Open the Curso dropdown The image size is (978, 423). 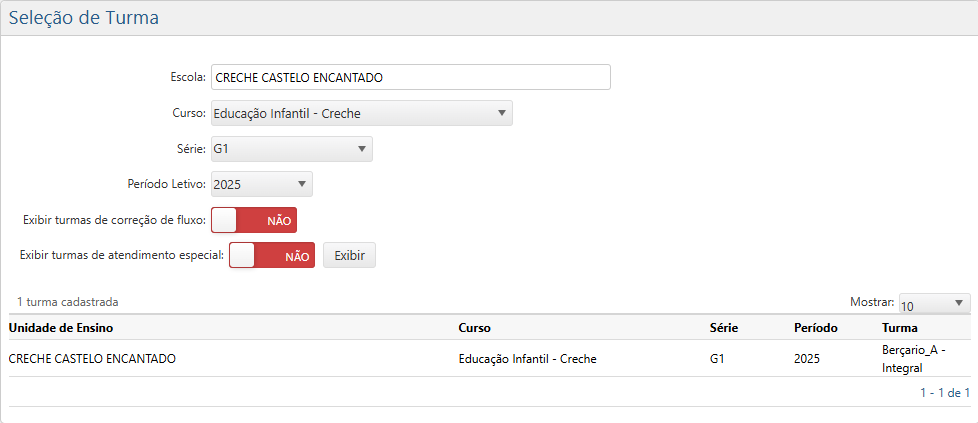click(x=361, y=114)
